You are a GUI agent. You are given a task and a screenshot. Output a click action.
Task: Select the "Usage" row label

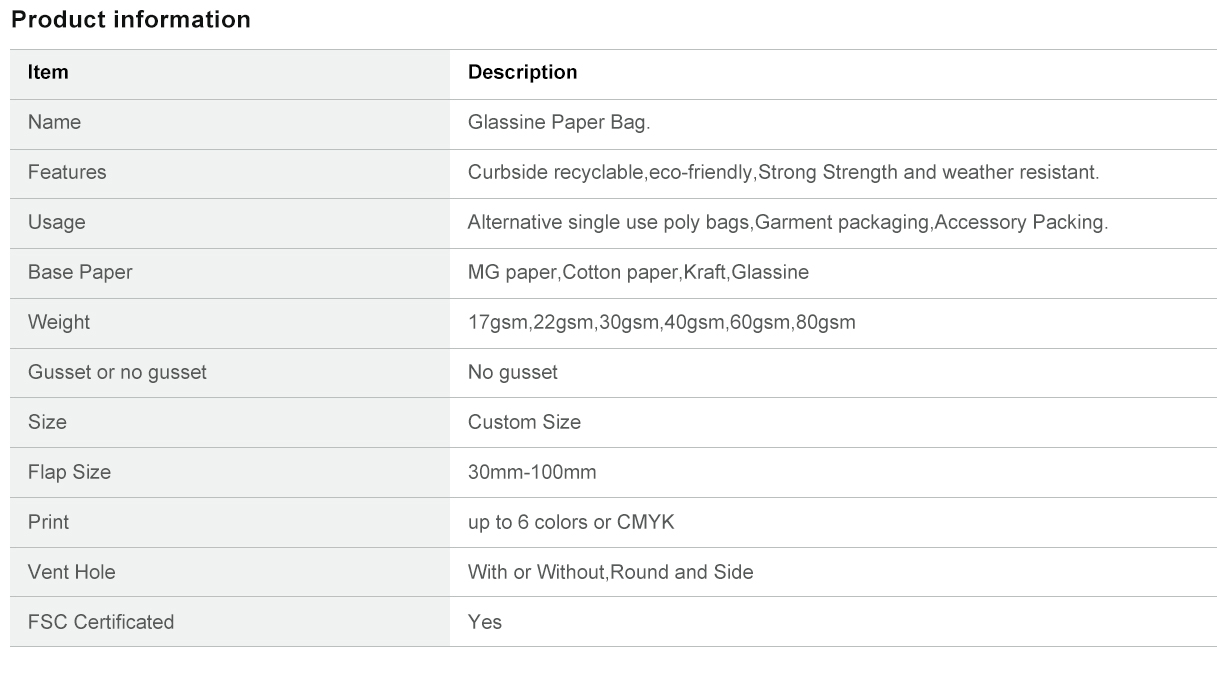pyautogui.click(x=56, y=222)
